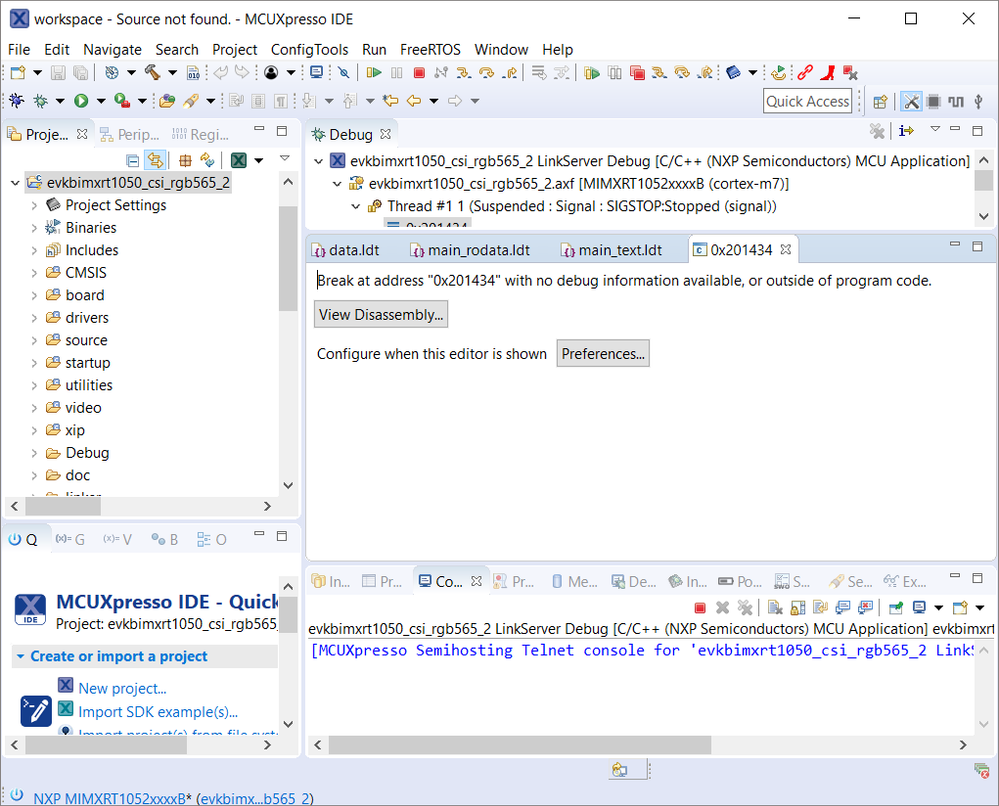Click the green Run play button icon

point(81,101)
